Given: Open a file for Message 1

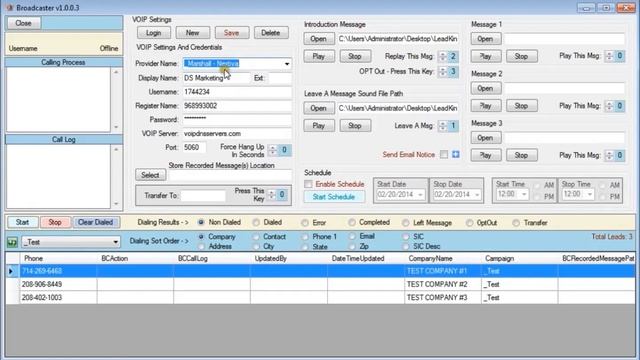Looking at the screenshot, I should click(x=486, y=39).
